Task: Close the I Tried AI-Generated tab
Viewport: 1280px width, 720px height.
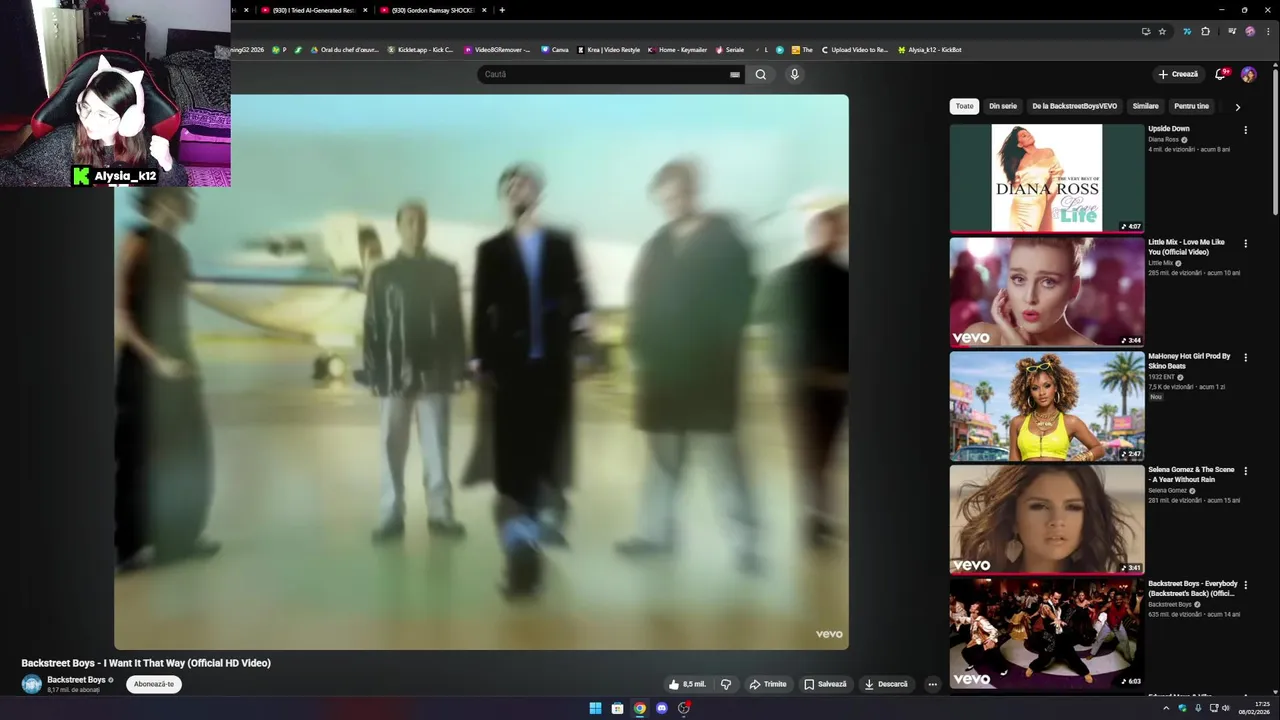Action: tap(365, 10)
